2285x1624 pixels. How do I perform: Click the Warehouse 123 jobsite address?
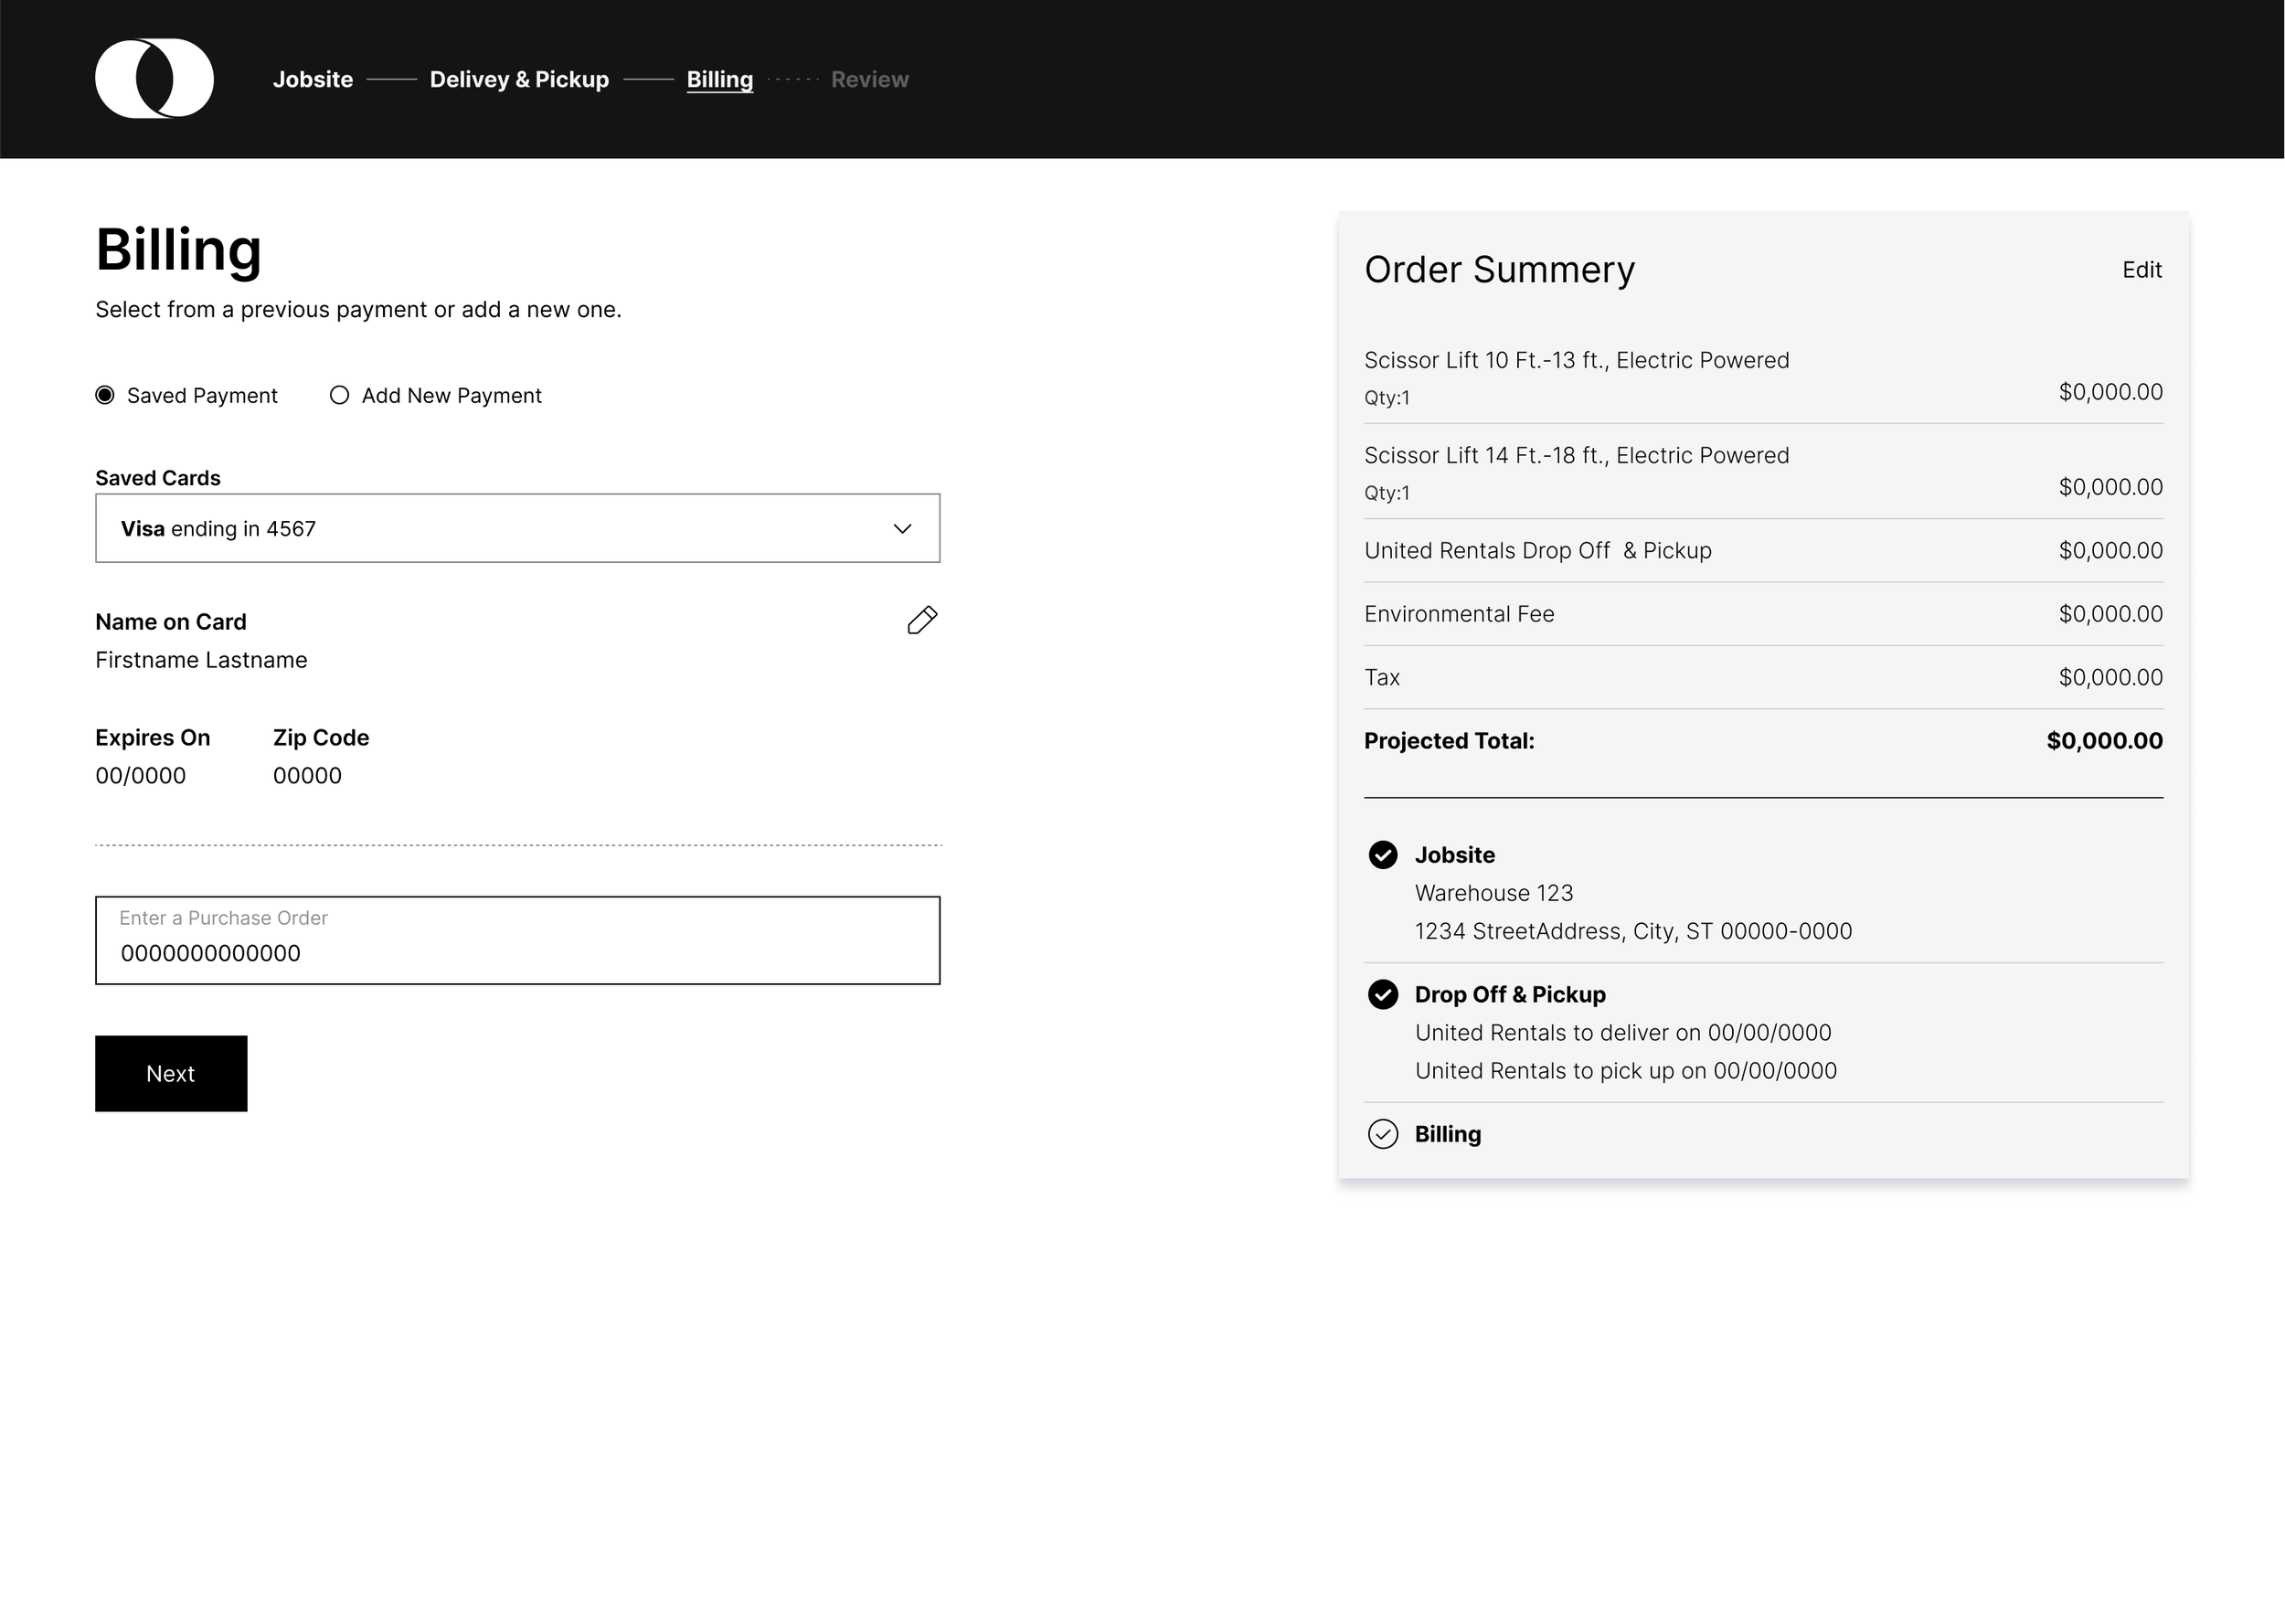(x=1493, y=893)
